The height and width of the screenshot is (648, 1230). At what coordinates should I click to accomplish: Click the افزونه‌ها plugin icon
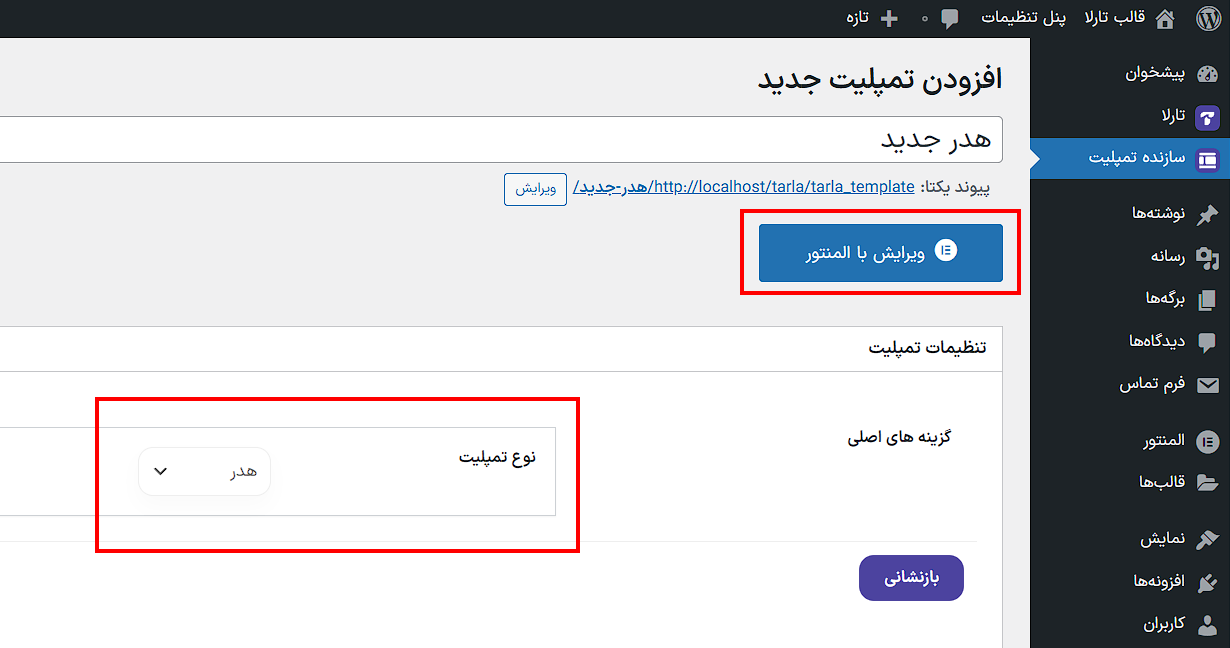pos(1207,582)
